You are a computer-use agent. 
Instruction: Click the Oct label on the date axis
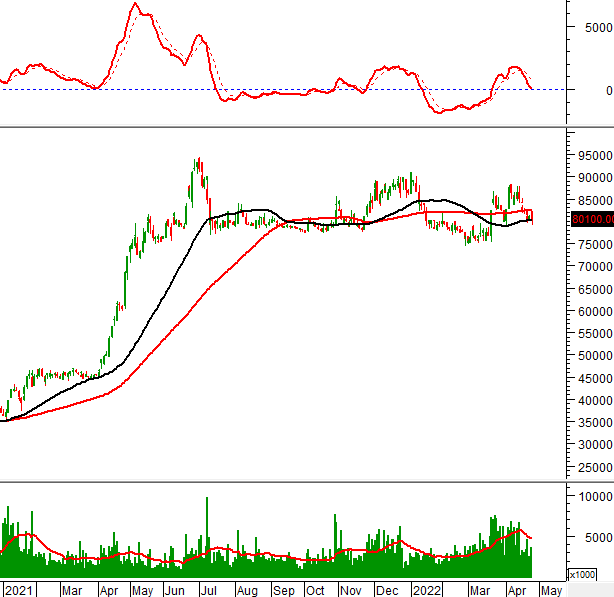click(316, 590)
